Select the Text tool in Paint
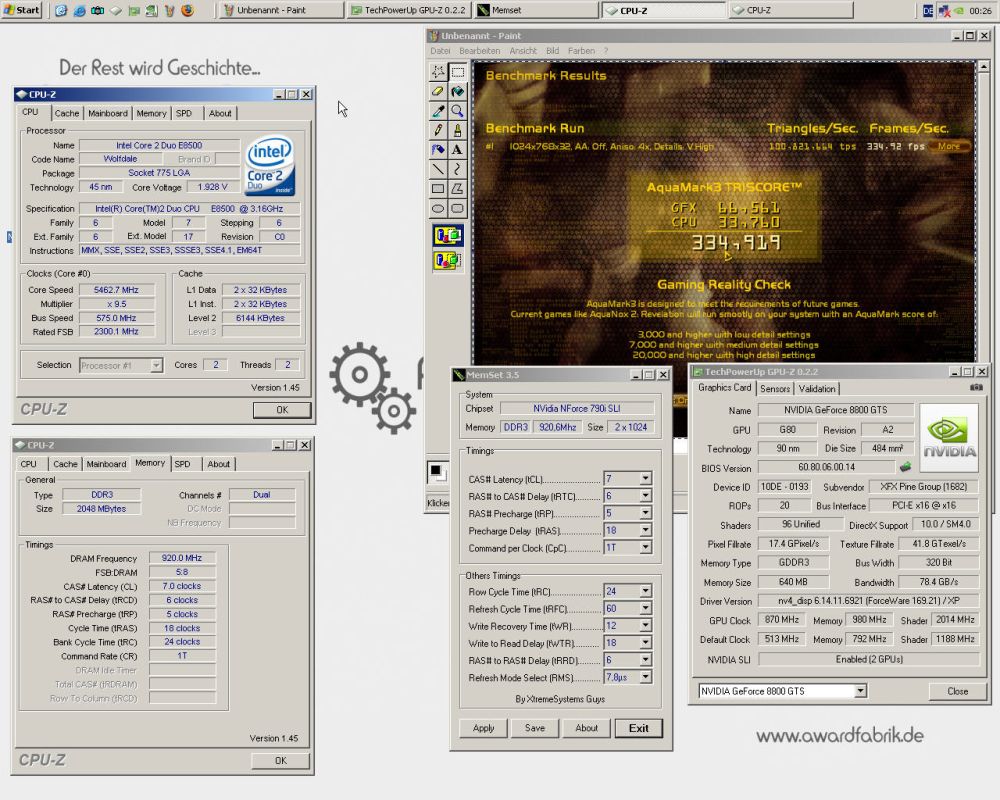This screenshot has width=1000, height=800. pos(457,150)
